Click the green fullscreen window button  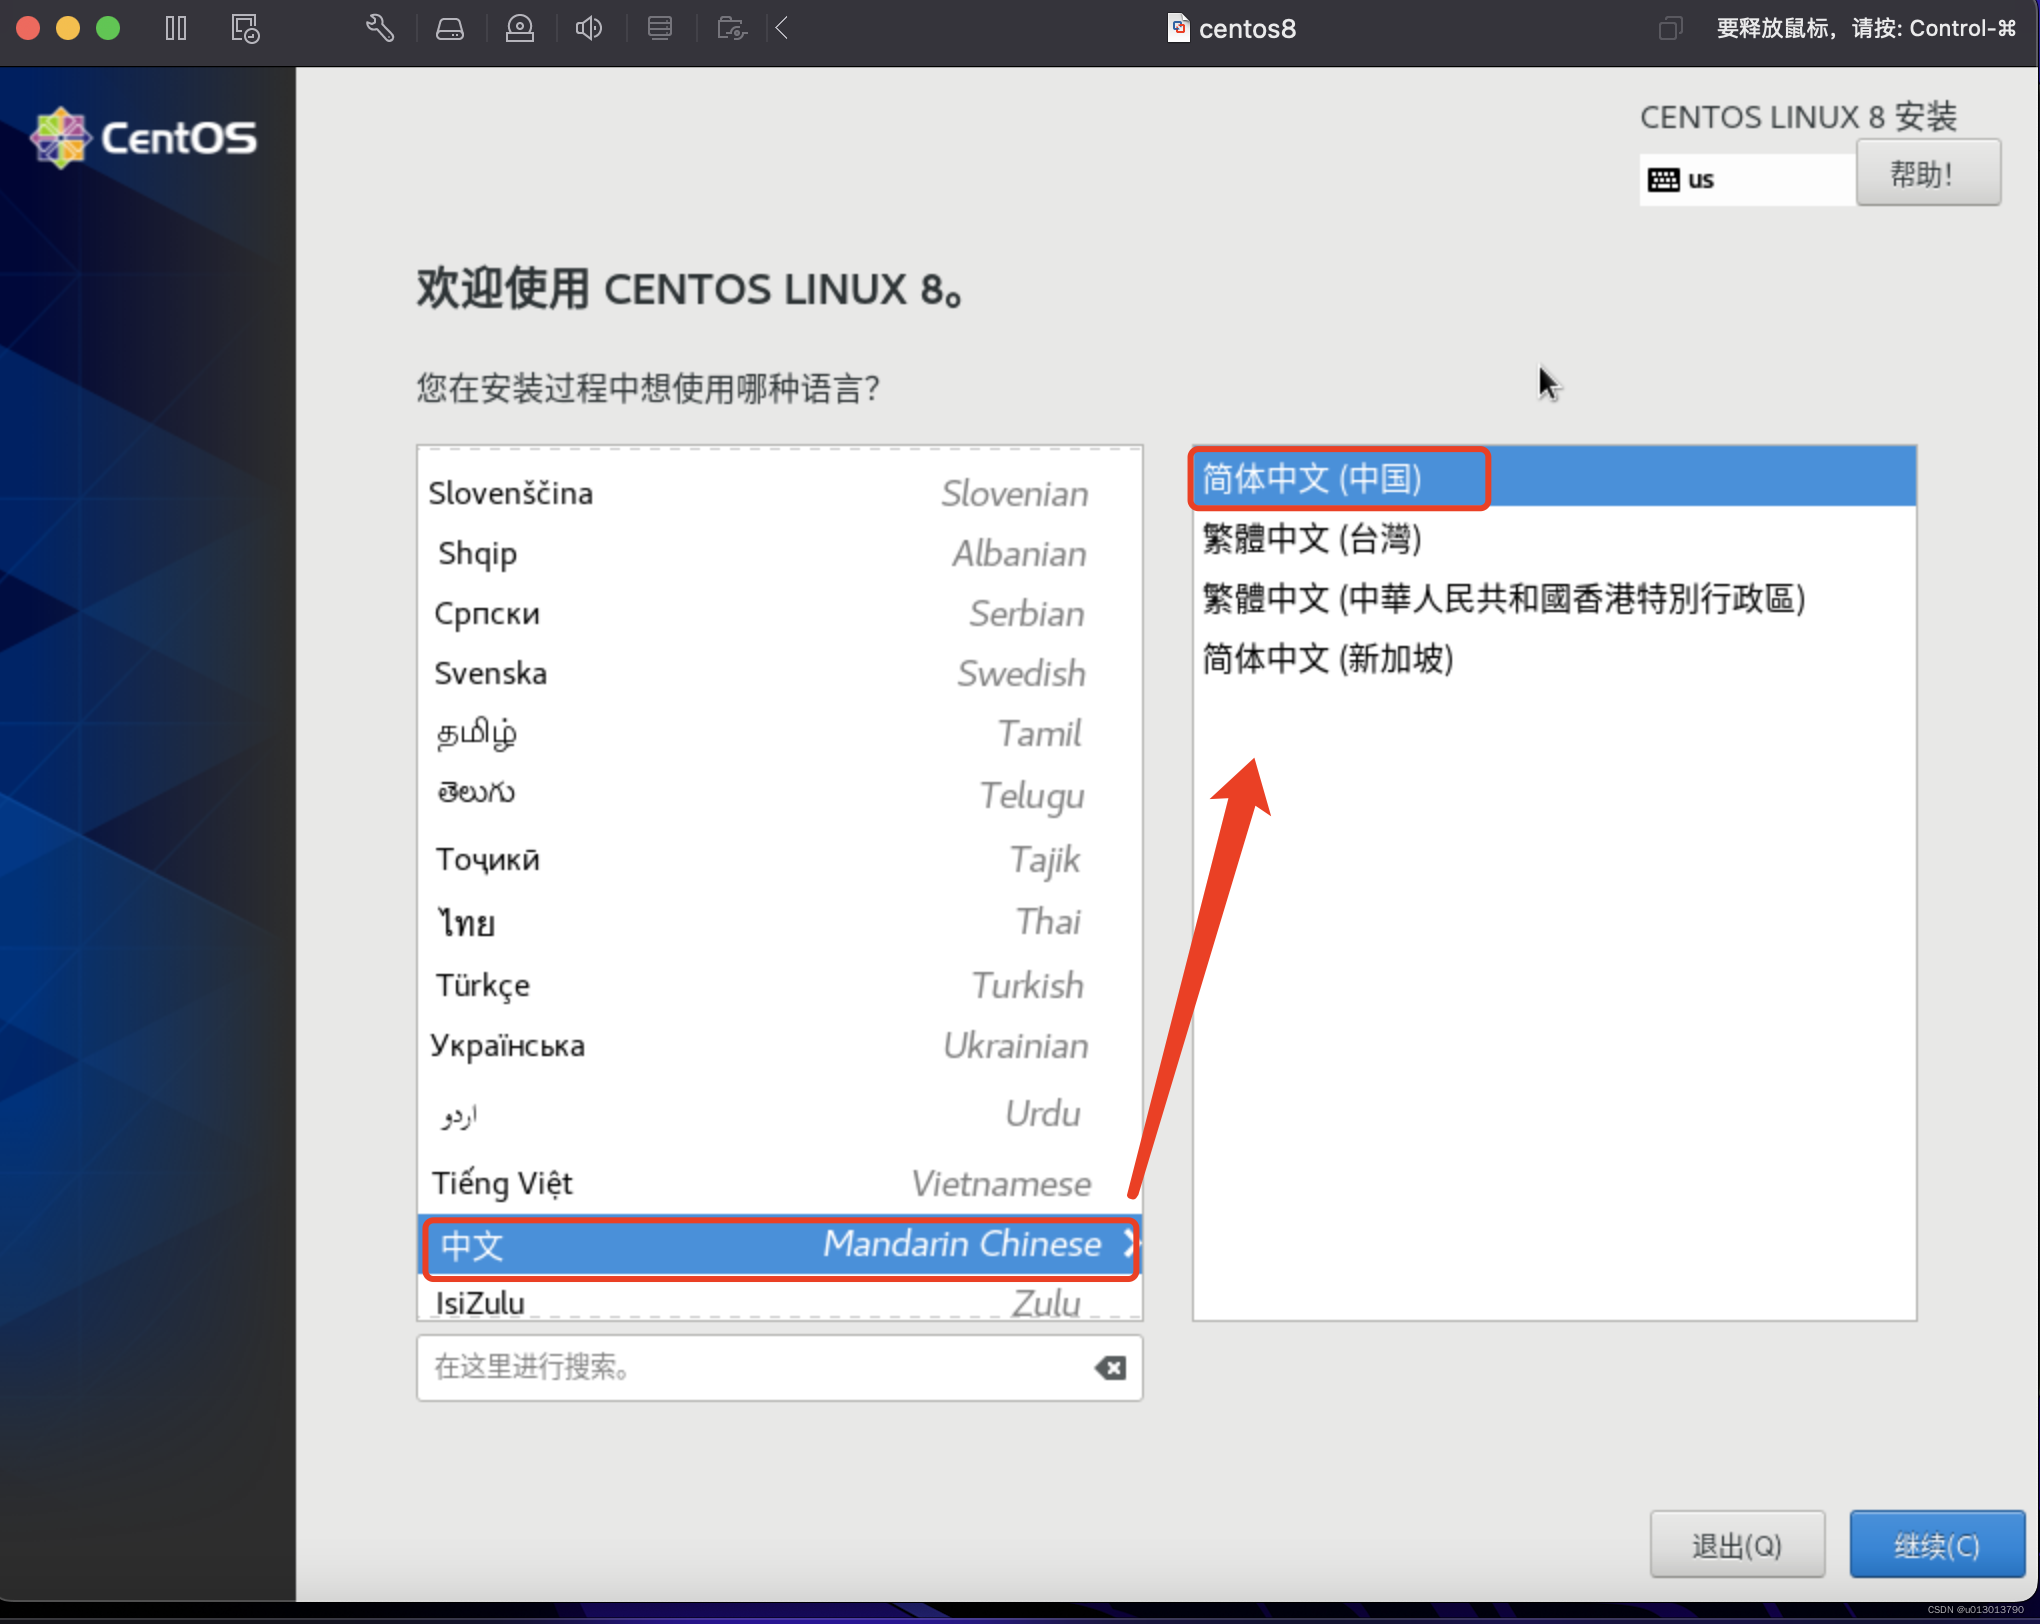pos(108,28)
